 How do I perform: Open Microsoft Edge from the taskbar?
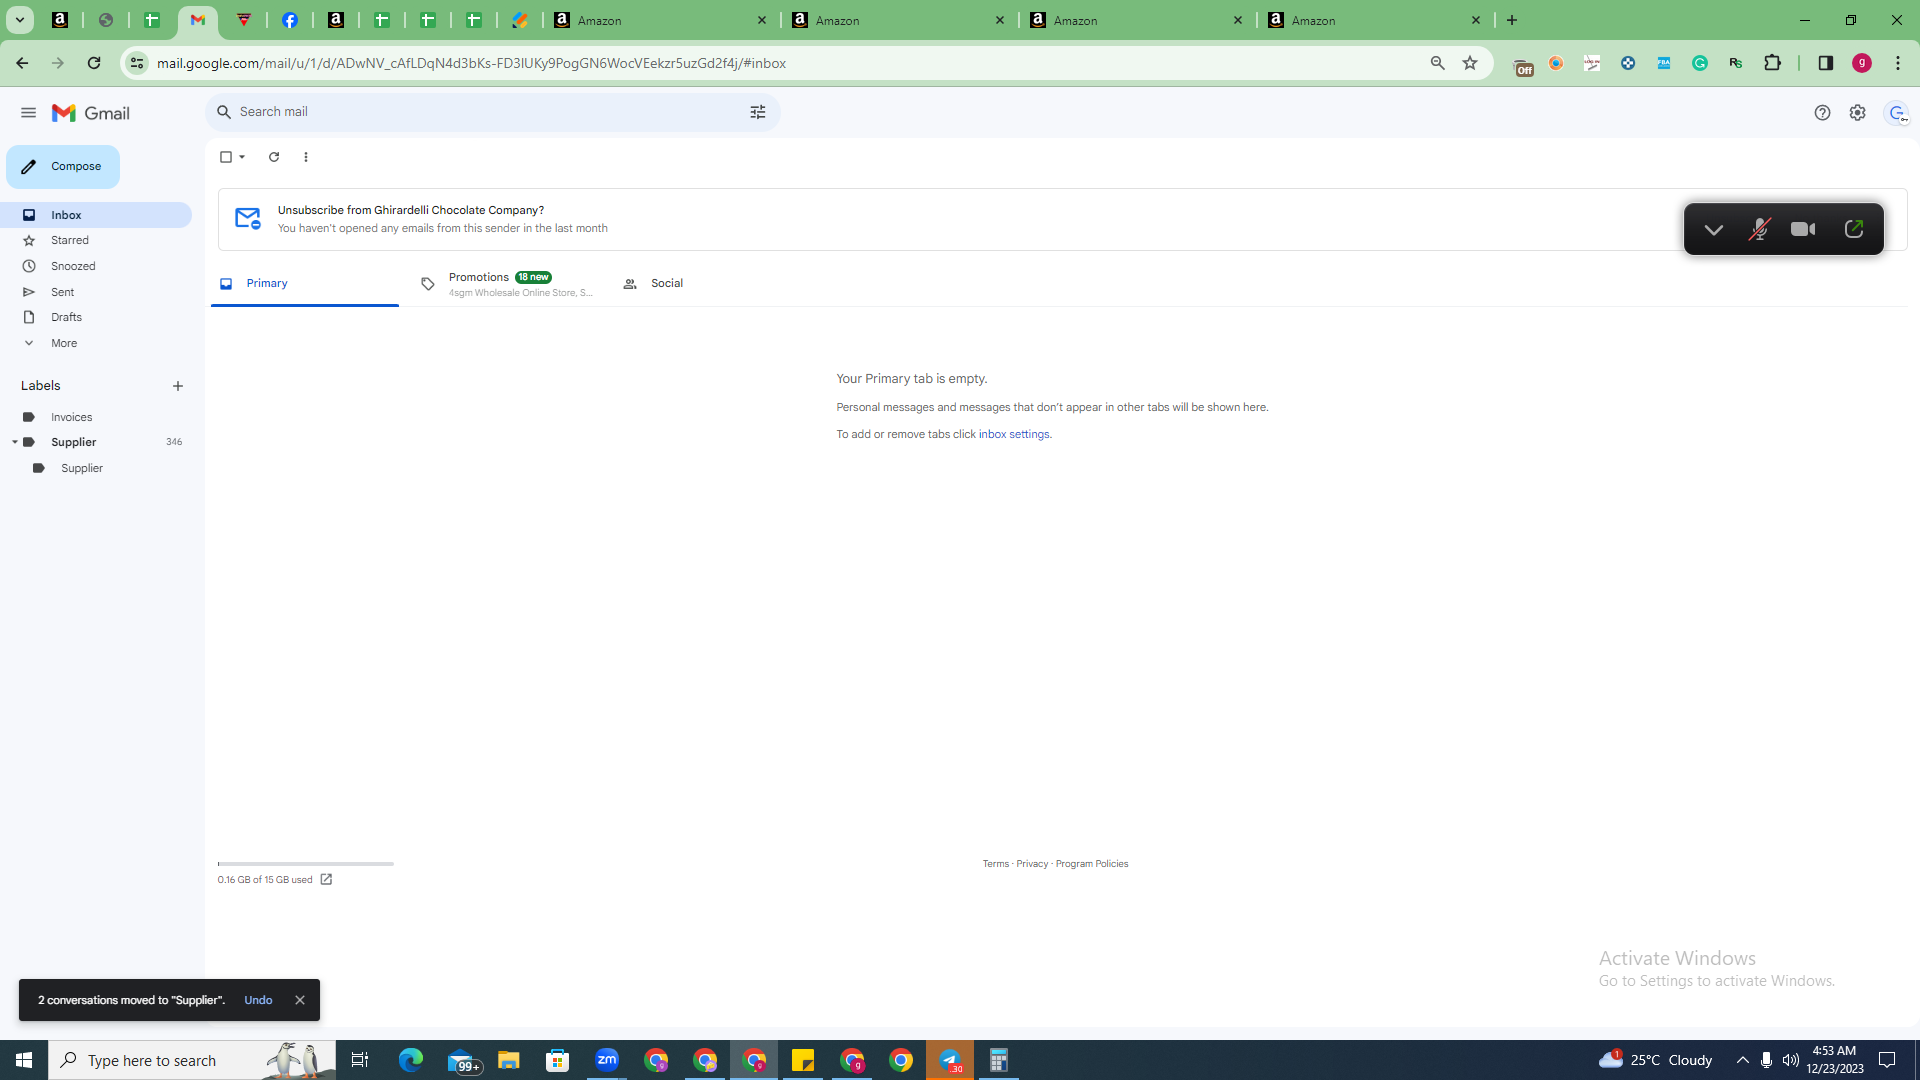[x=411, y=1060]
